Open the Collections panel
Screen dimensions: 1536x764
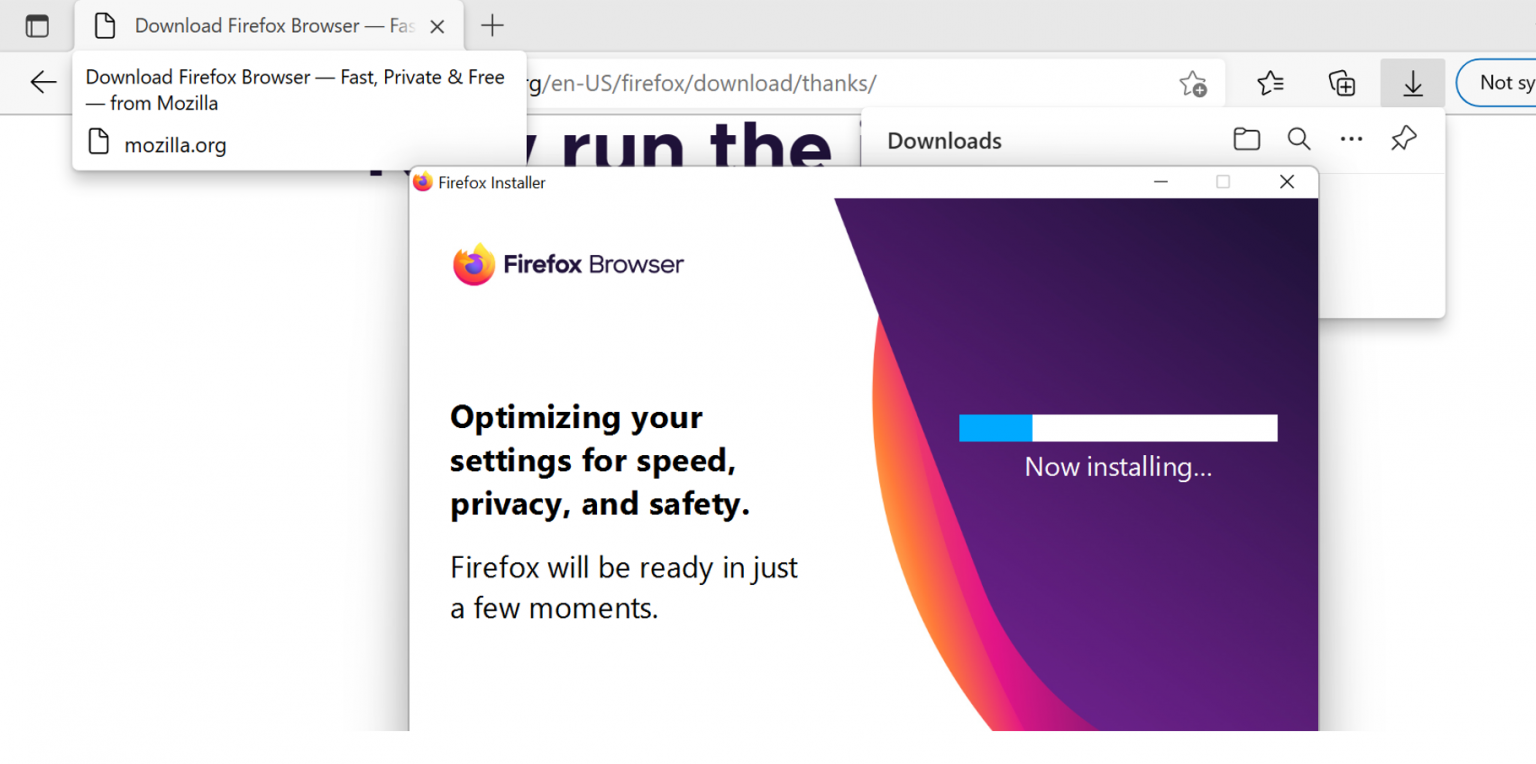[1341, 83]
